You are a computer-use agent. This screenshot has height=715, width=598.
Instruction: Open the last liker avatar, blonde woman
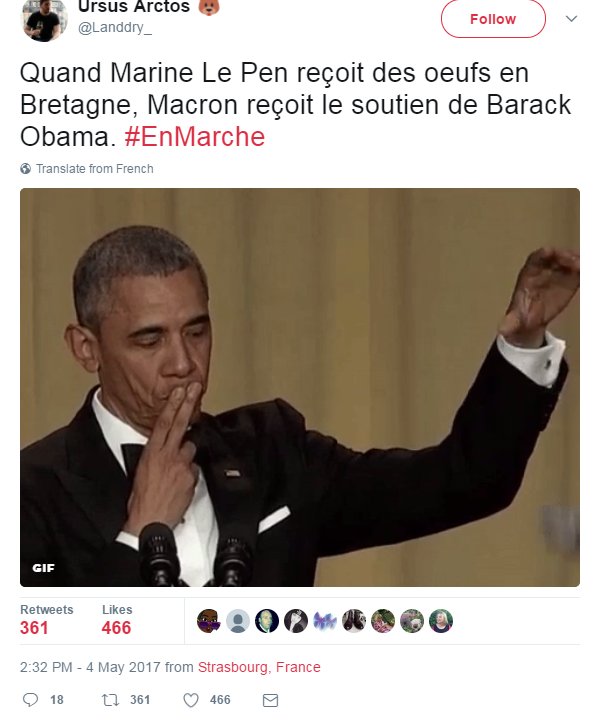tap(441, 621)
